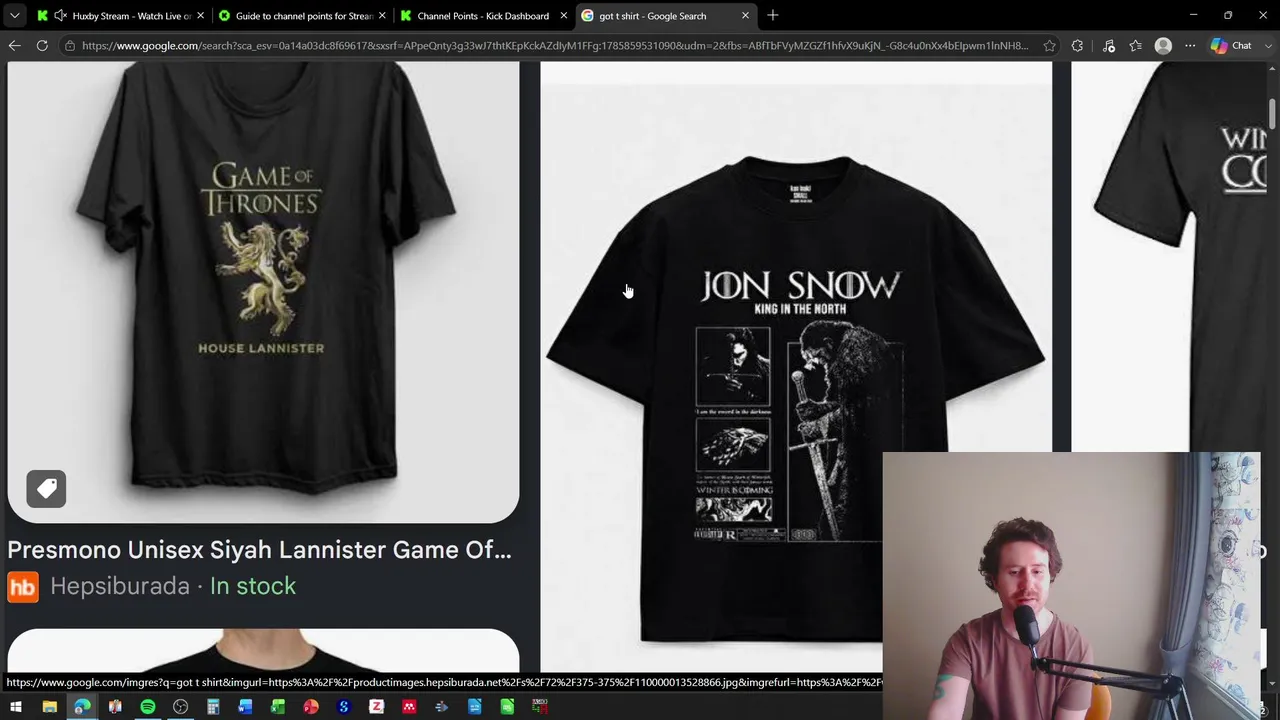Click the price tag icon on Lannister shirt
Viewport: 1280px width, 720px height.
tap(46, 489)
